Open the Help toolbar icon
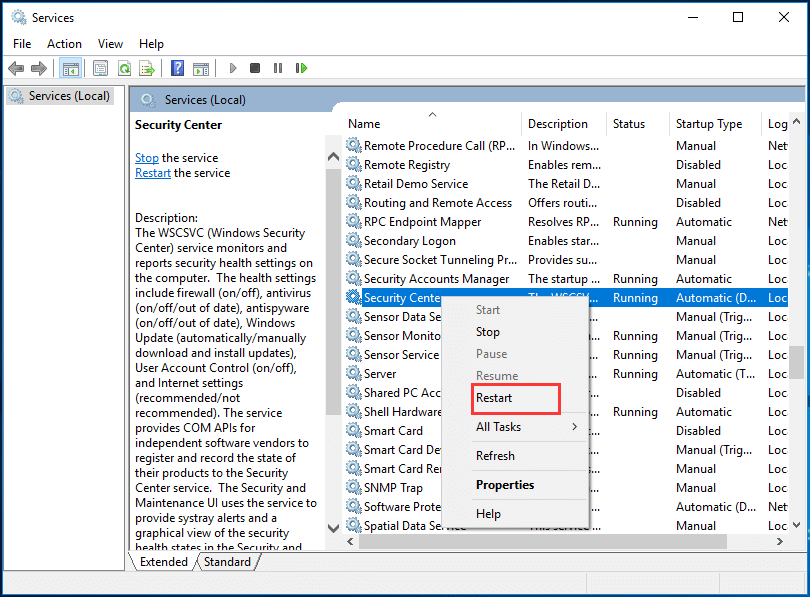This screenshot has height=597, width=810. 177,68
